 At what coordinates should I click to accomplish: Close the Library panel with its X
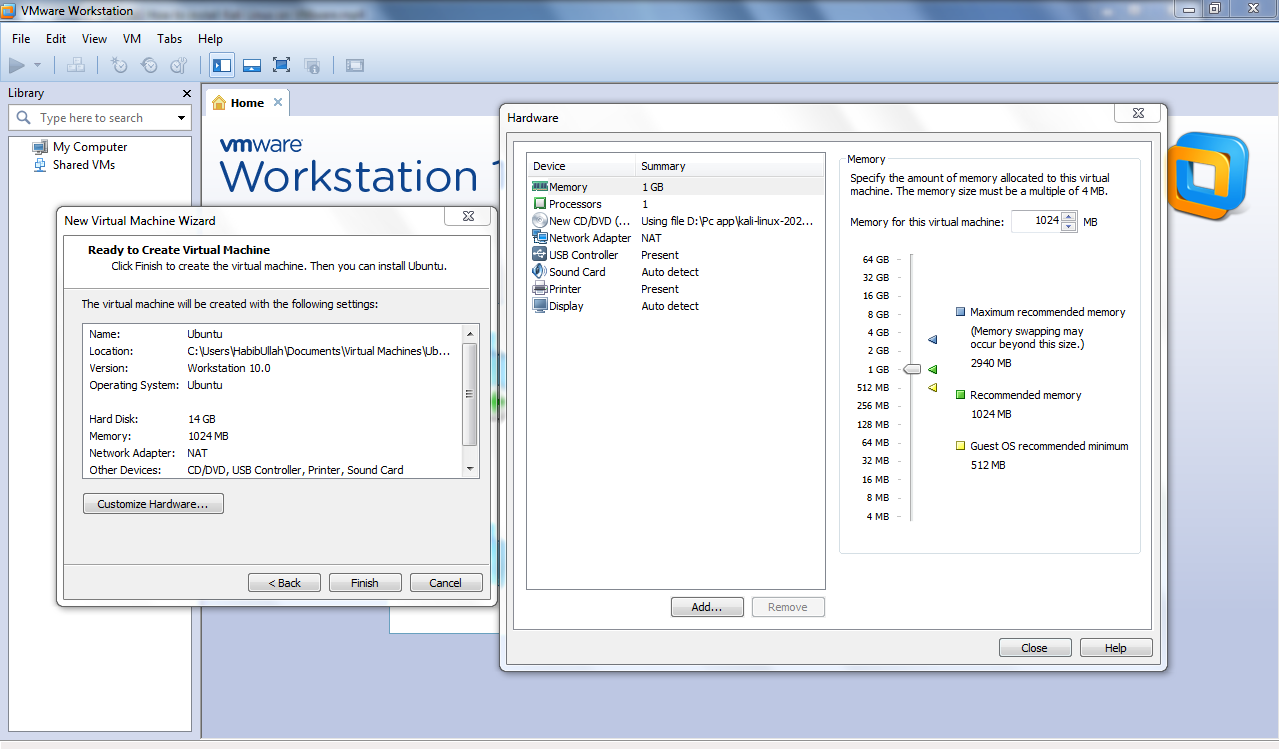tap(186, 93)
